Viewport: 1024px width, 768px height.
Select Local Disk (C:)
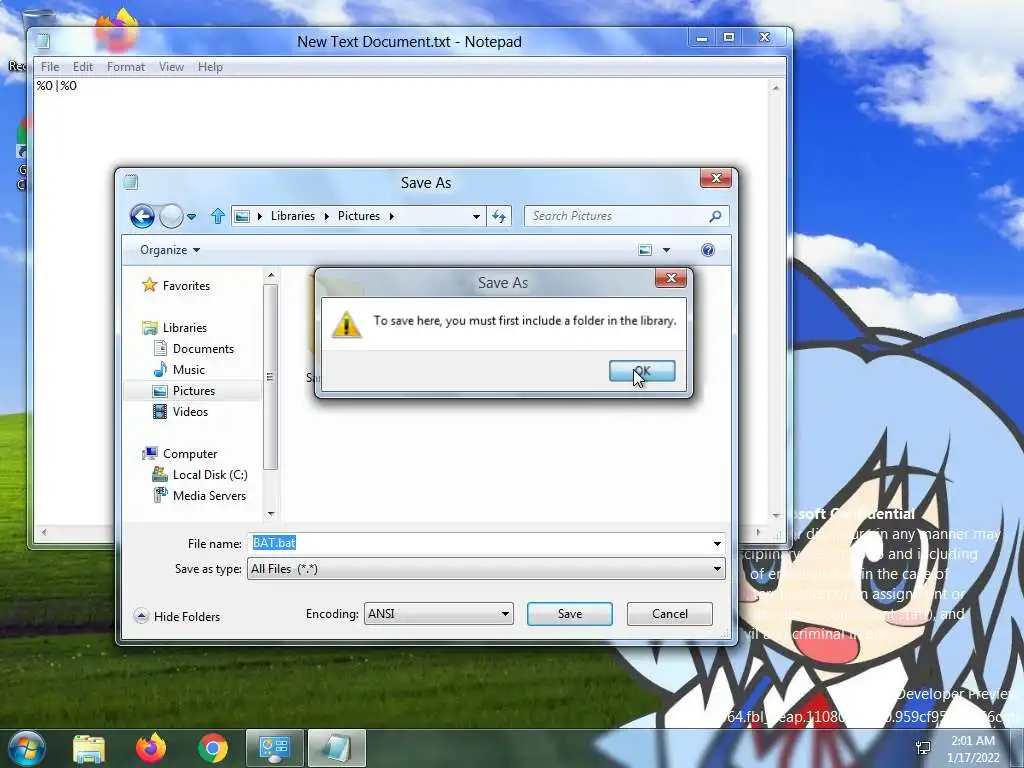click(200, 475)
